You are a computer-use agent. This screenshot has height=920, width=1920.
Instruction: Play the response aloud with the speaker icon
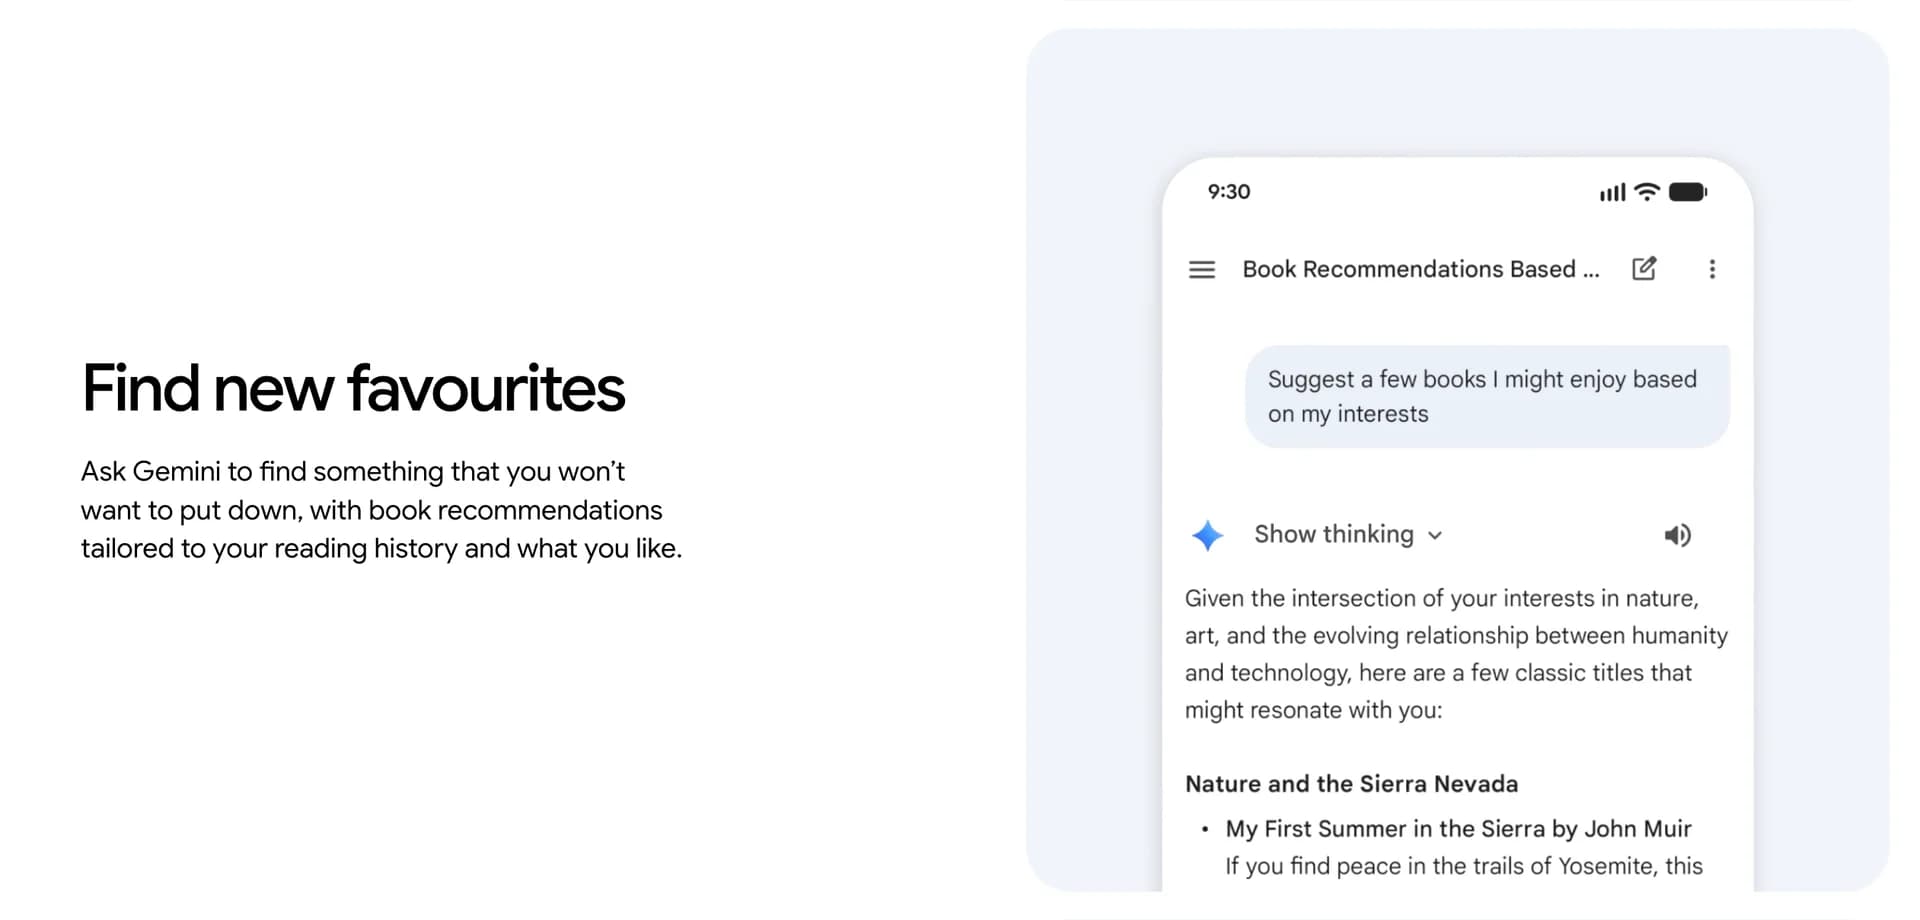coord(1678,535)
